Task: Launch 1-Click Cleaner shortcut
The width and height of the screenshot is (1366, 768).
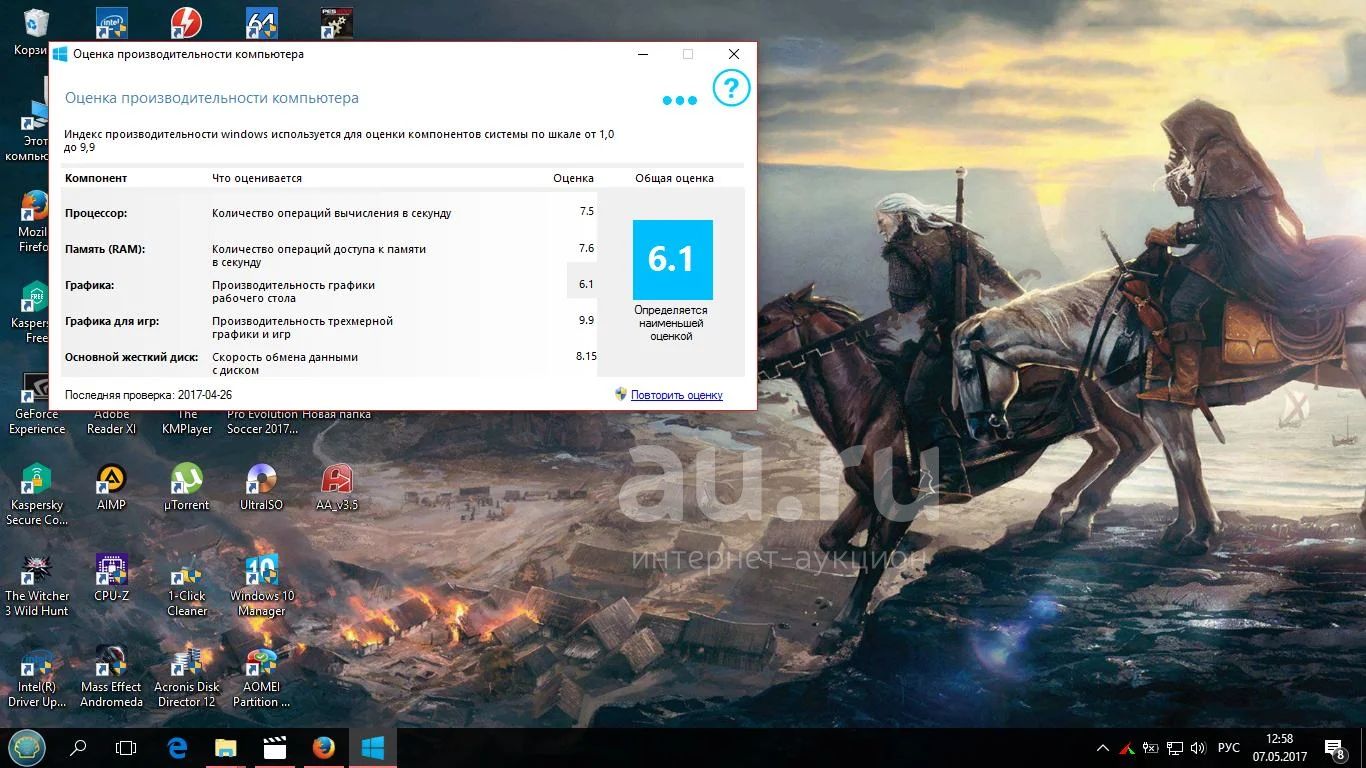Action: coord(187,586)
